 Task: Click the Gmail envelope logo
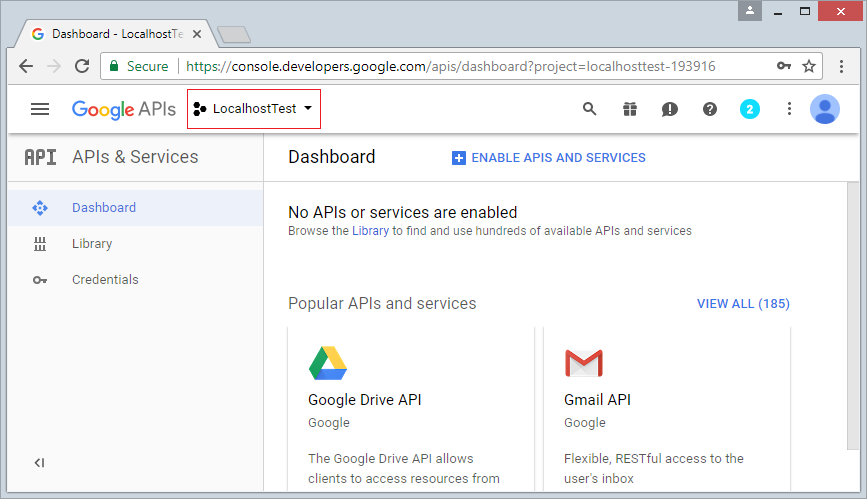pos(584,363)
